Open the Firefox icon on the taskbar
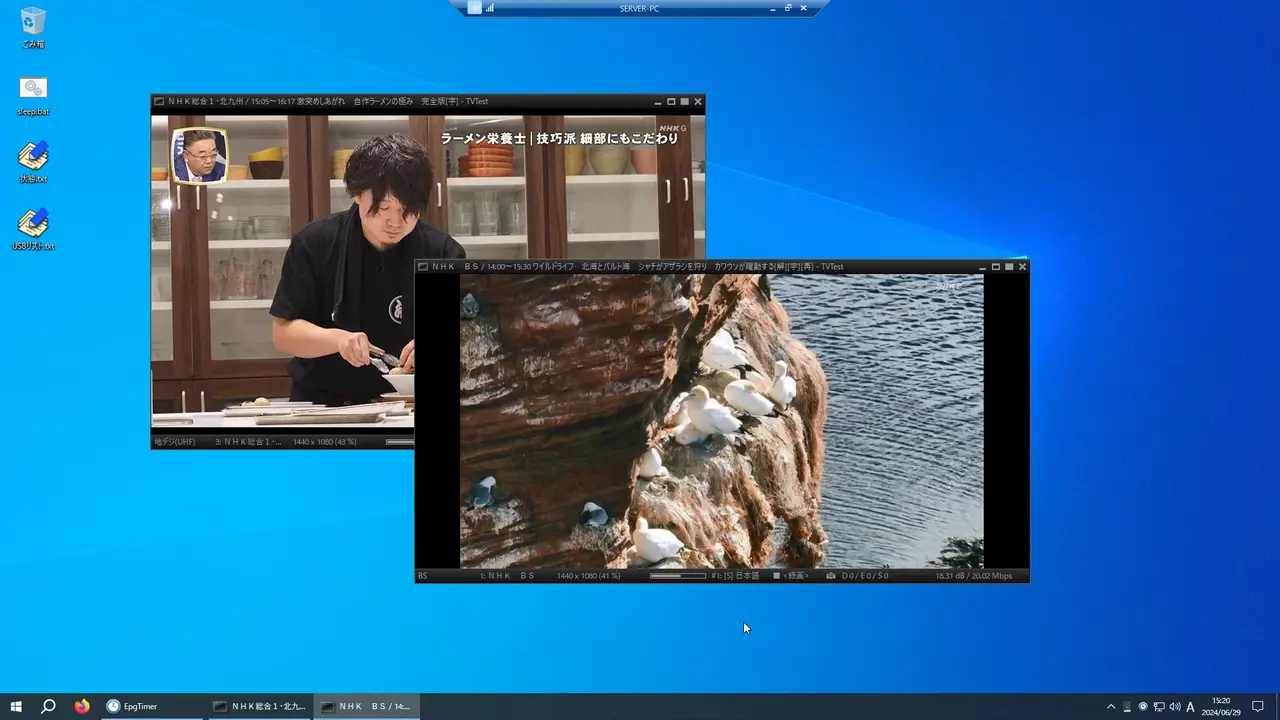The width and height of the screenshot is (1280, 720). coord(82,706)
